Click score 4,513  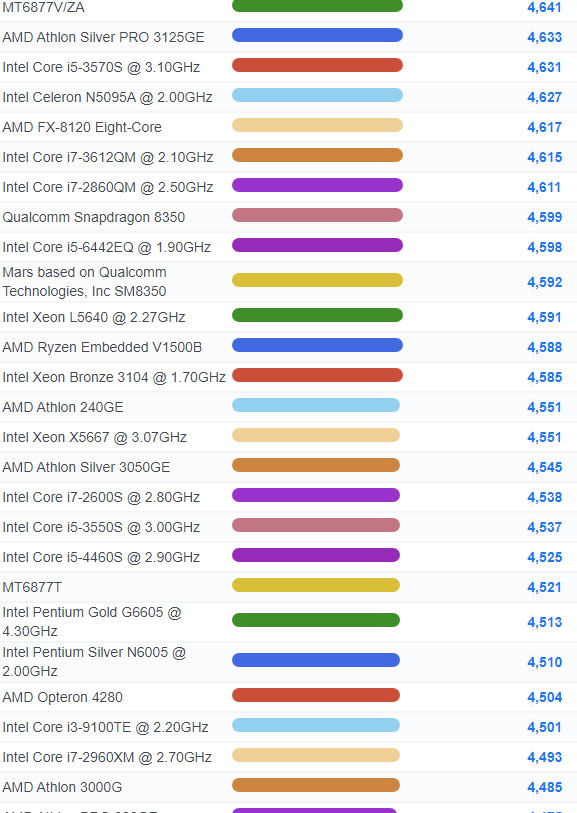coord(544,623)
